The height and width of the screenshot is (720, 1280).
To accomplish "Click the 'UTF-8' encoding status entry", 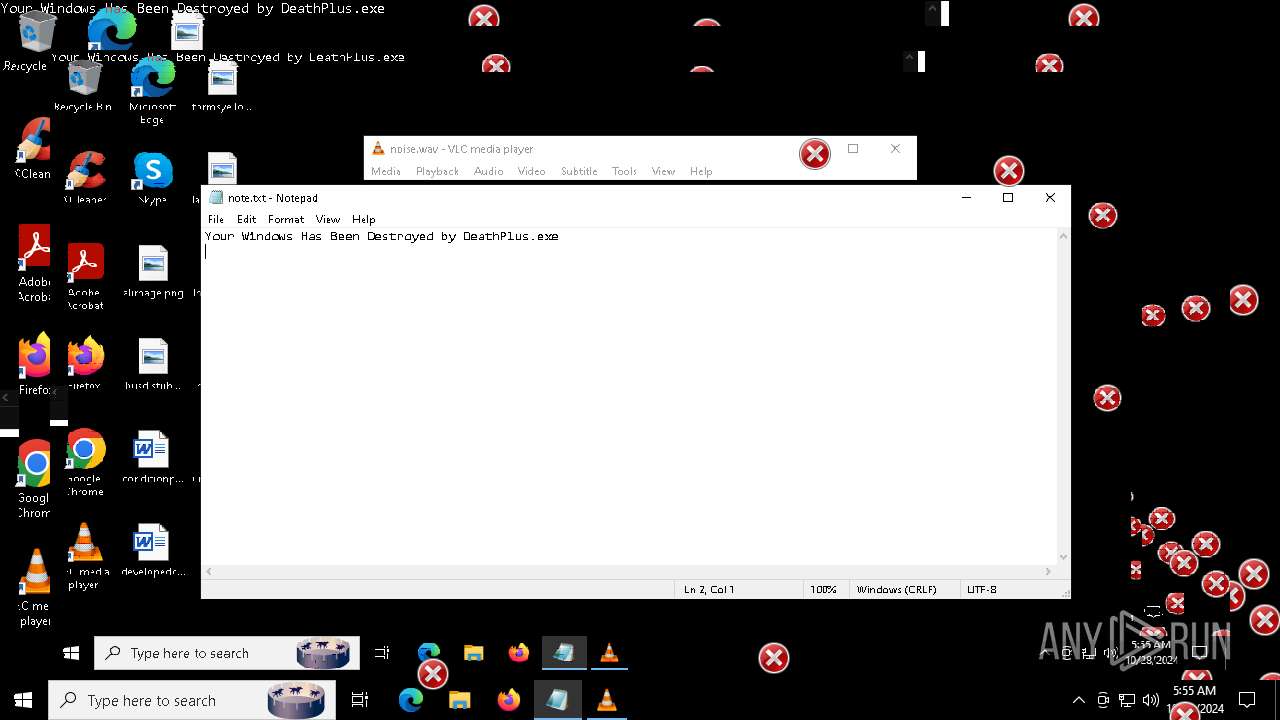I will tap(982, 589).
